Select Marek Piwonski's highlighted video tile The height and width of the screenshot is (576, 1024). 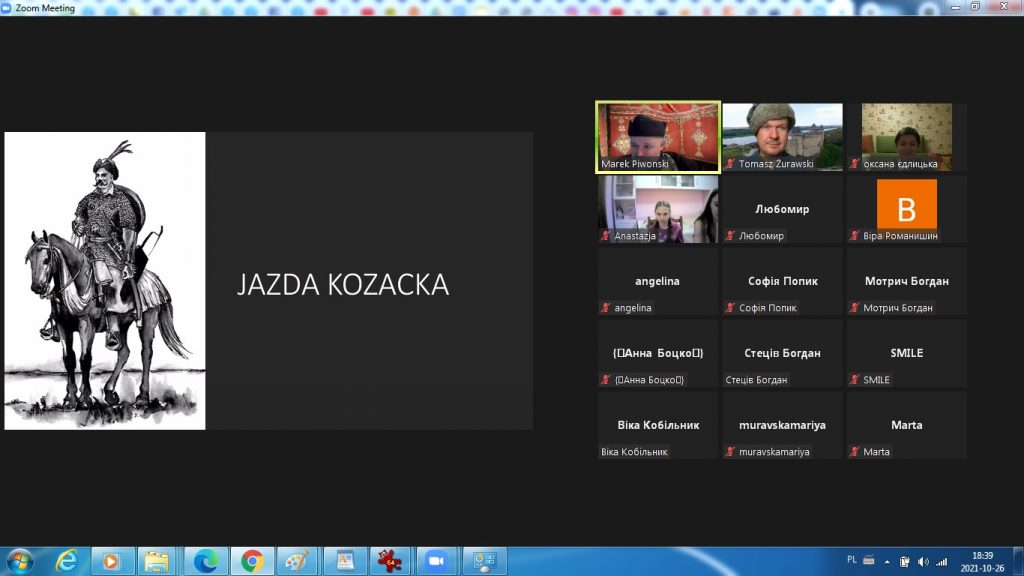[x=658, y=136]
